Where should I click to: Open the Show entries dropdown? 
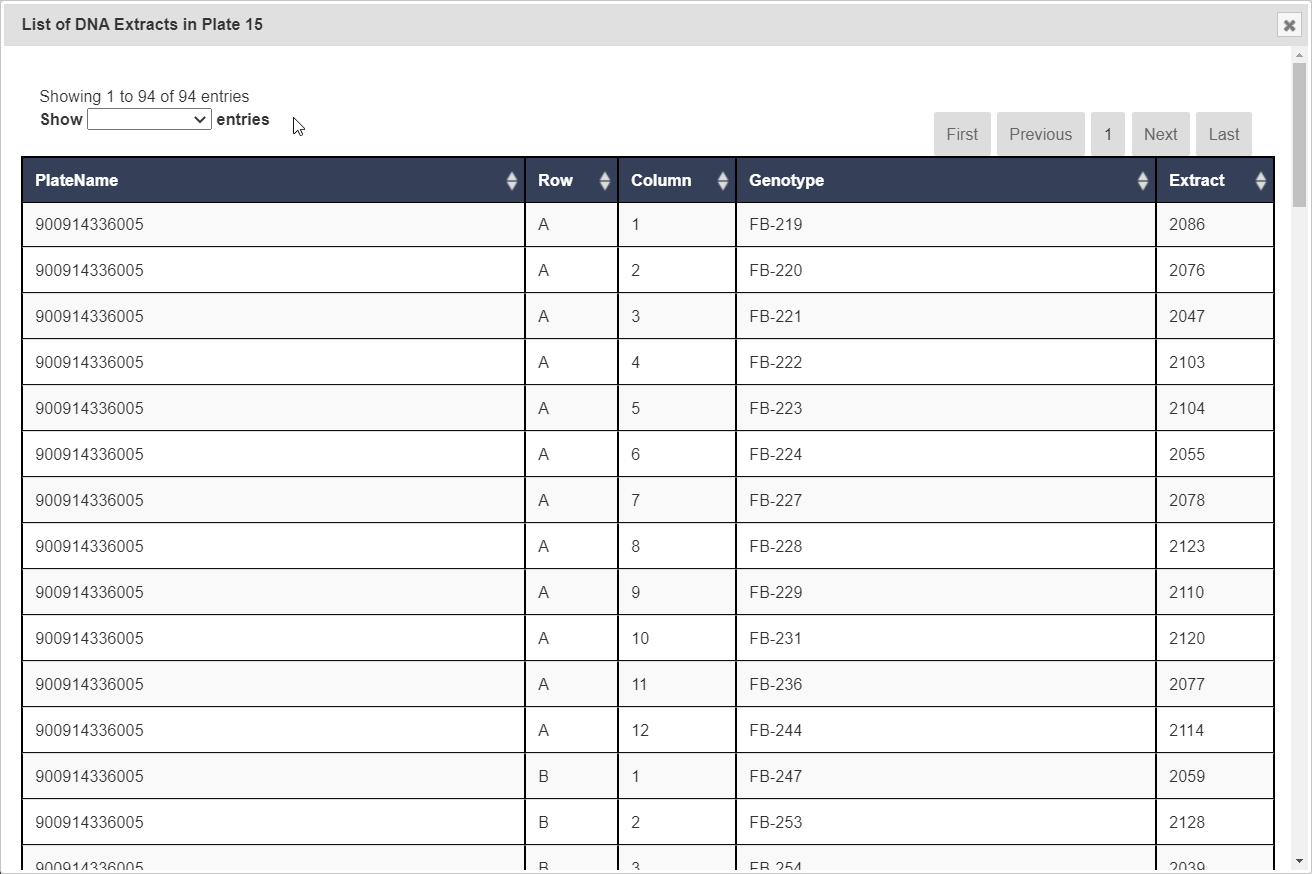tap(149, 120)
